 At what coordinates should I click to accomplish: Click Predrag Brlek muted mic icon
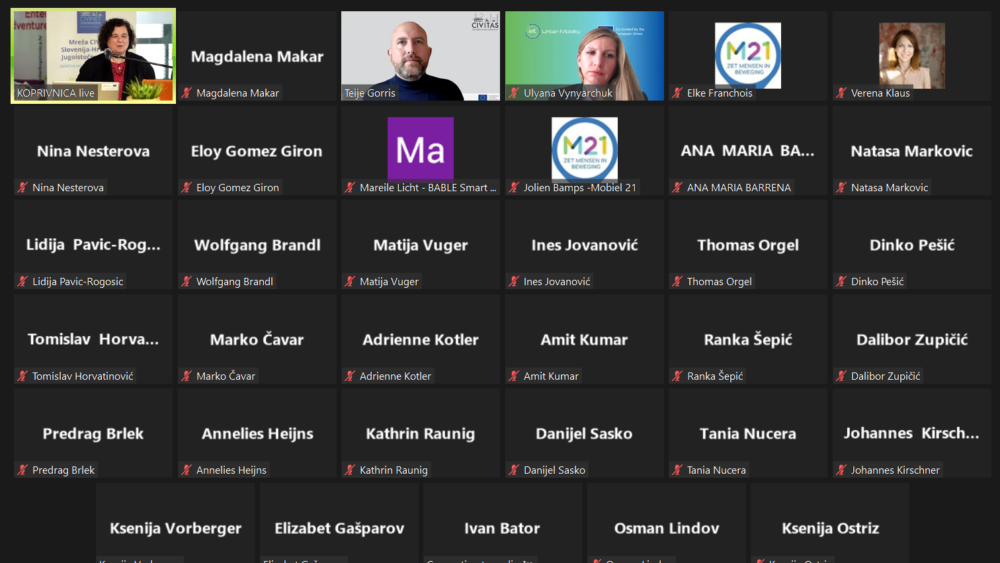point(22,470)
